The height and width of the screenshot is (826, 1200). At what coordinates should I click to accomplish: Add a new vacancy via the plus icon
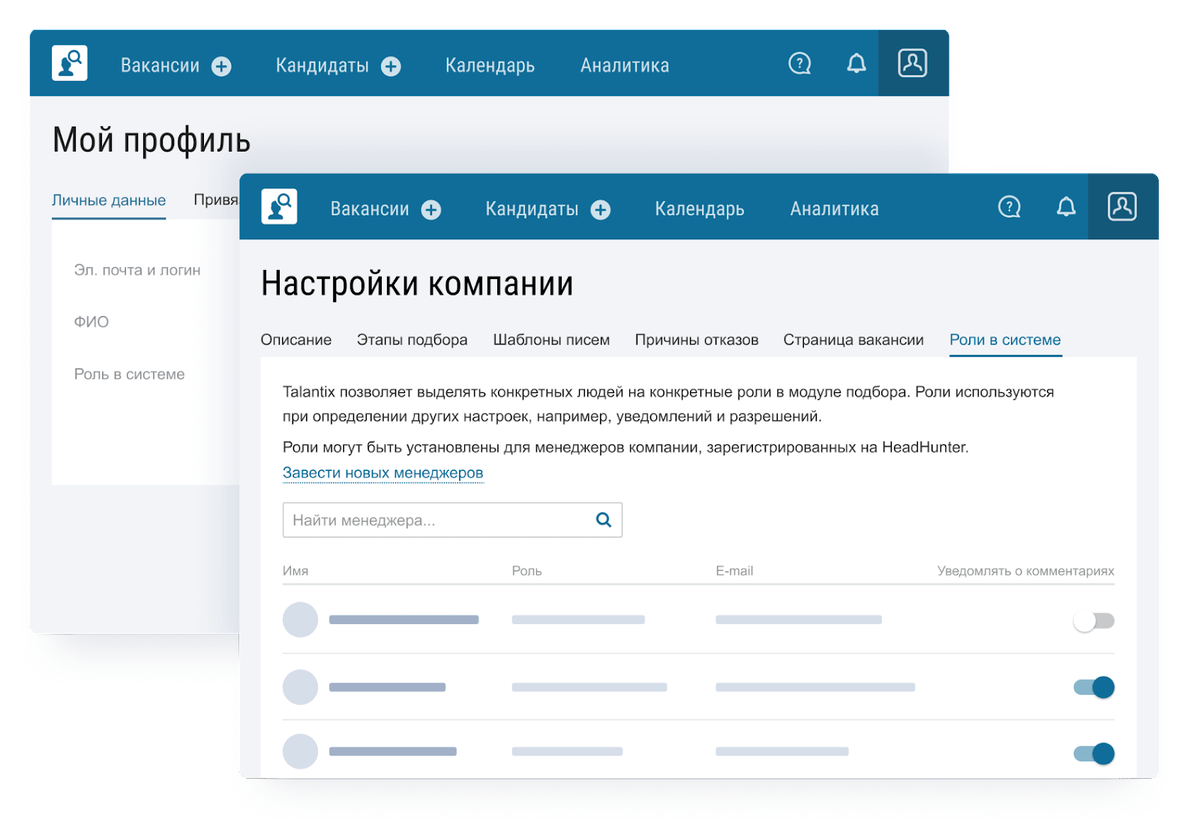pos(431,209)
